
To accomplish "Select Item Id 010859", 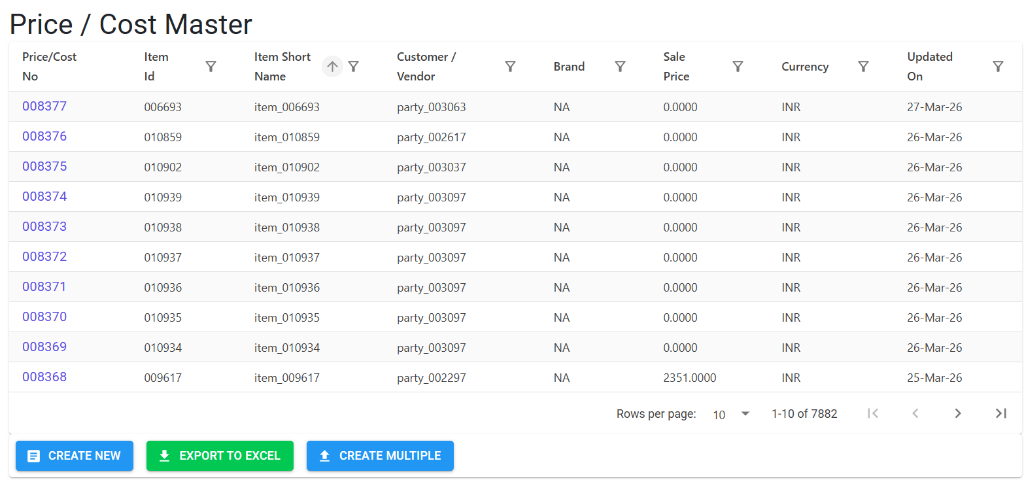I will pos(163,137).
